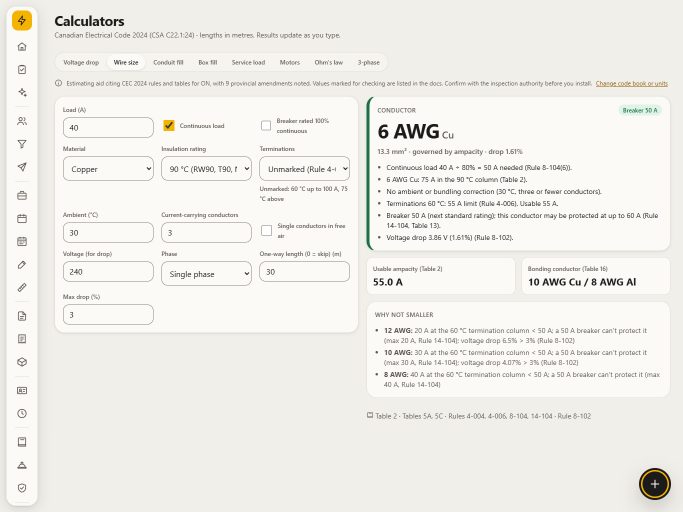Open the Material dropdown showing Copper
Viewport: 683px width, 512px height.
pos(108,169)
